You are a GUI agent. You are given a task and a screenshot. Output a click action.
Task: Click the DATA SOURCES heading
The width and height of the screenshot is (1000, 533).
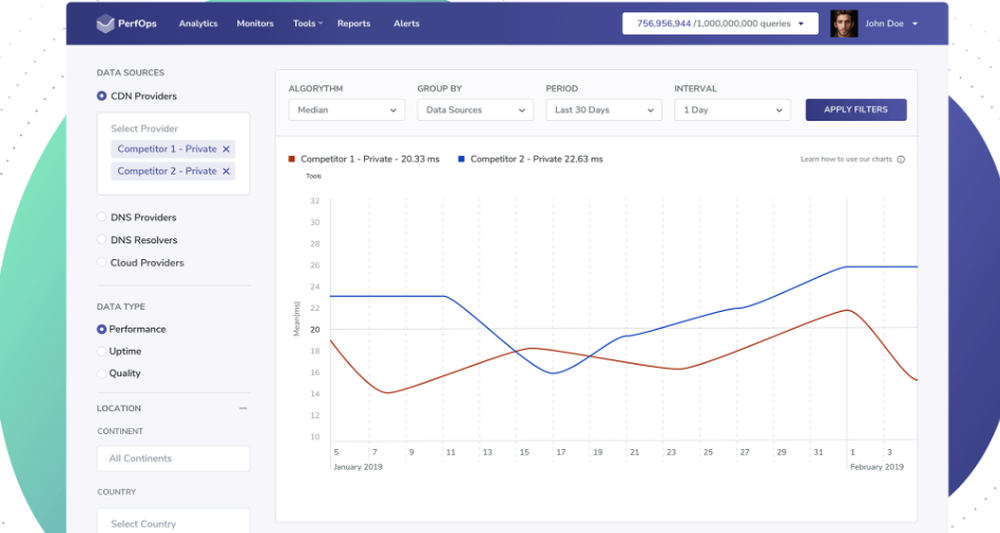131,73
